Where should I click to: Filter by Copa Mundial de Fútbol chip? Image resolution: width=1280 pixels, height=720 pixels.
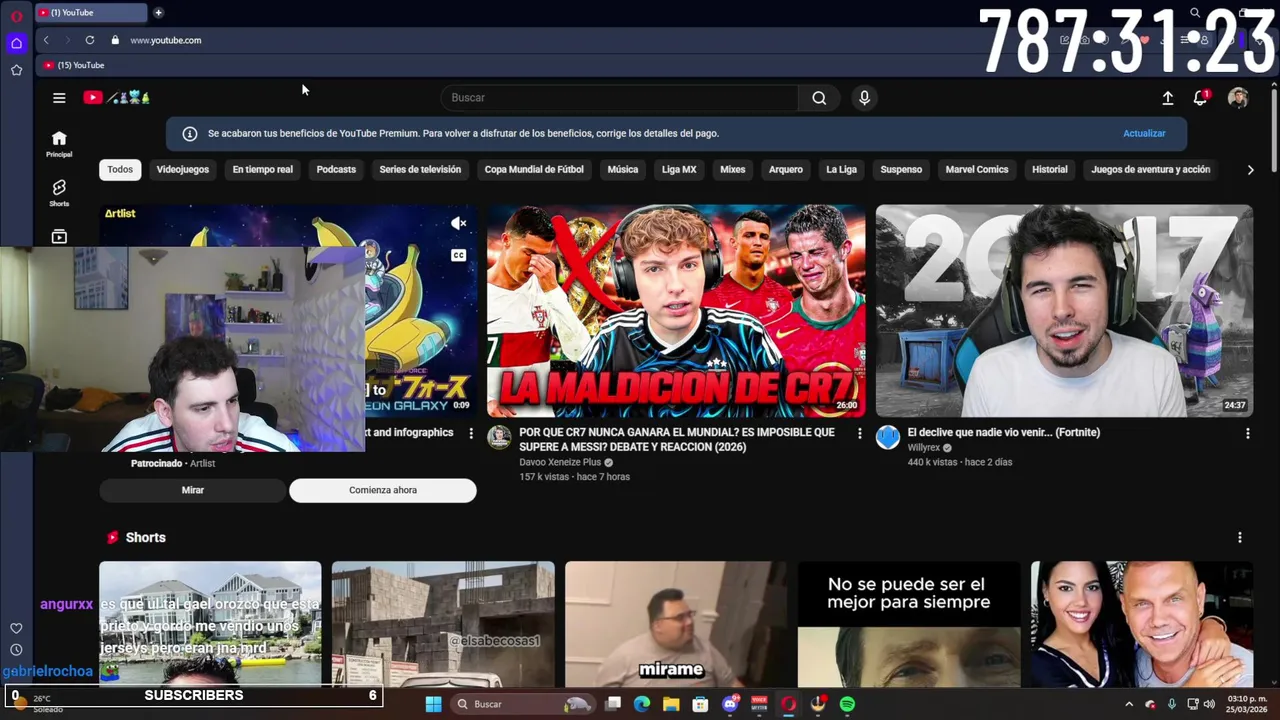[x=534, y=170]
